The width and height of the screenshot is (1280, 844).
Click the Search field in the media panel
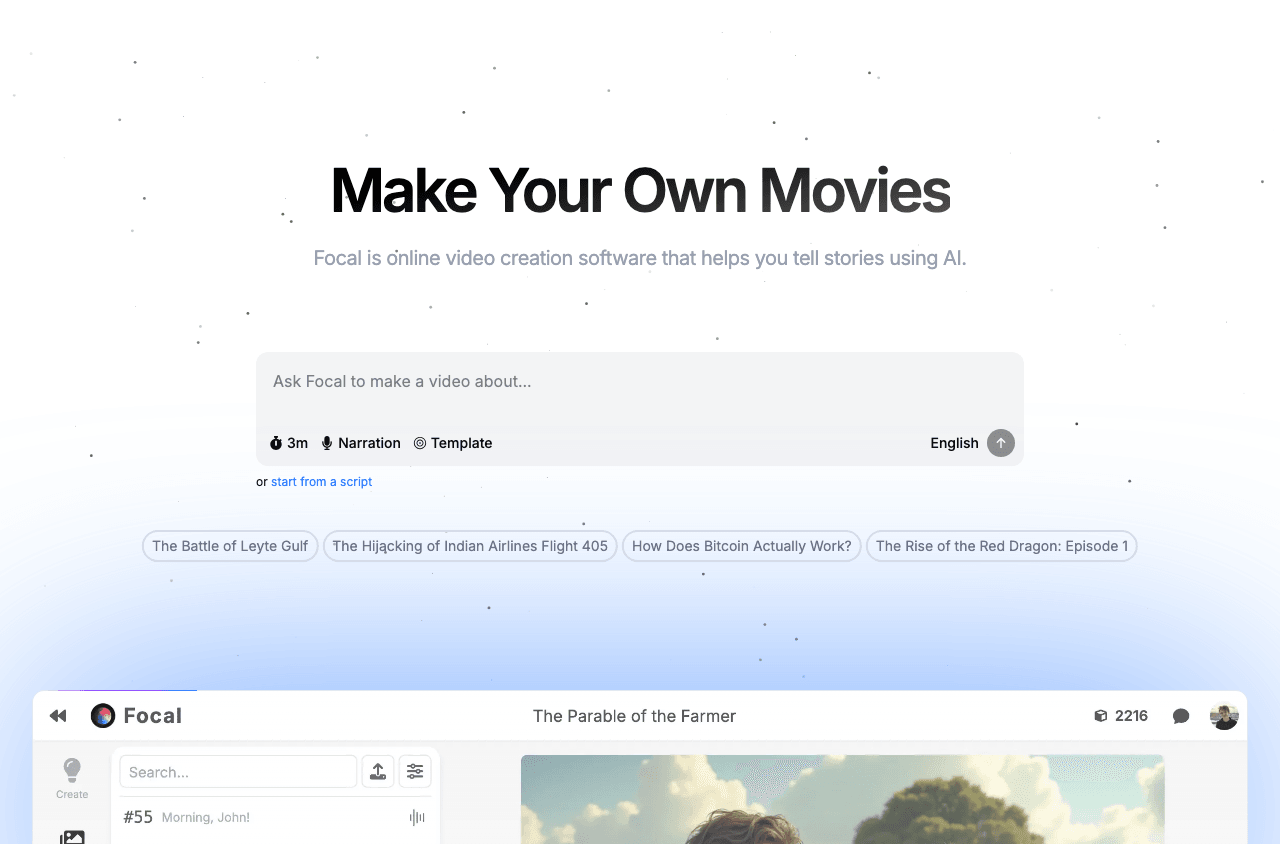[x=238, y=772]
